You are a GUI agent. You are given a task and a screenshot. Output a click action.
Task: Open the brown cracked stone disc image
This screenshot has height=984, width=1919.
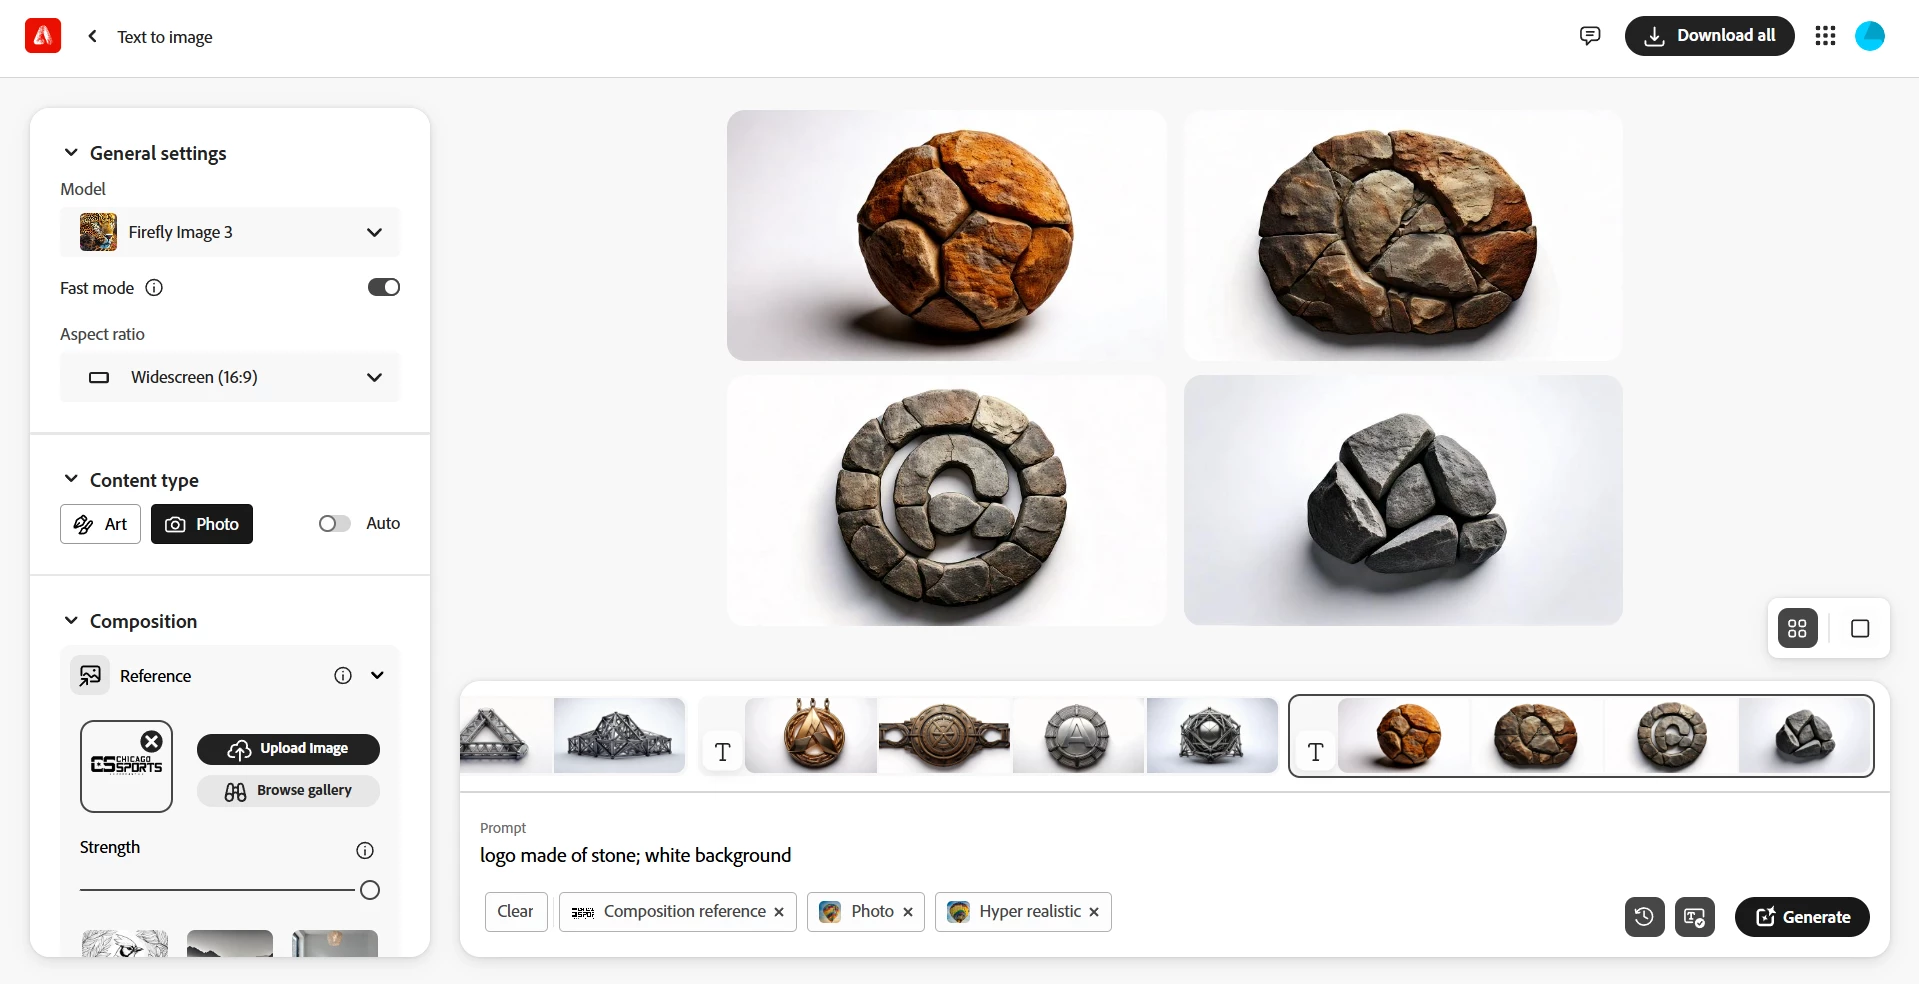[1403, 235]
